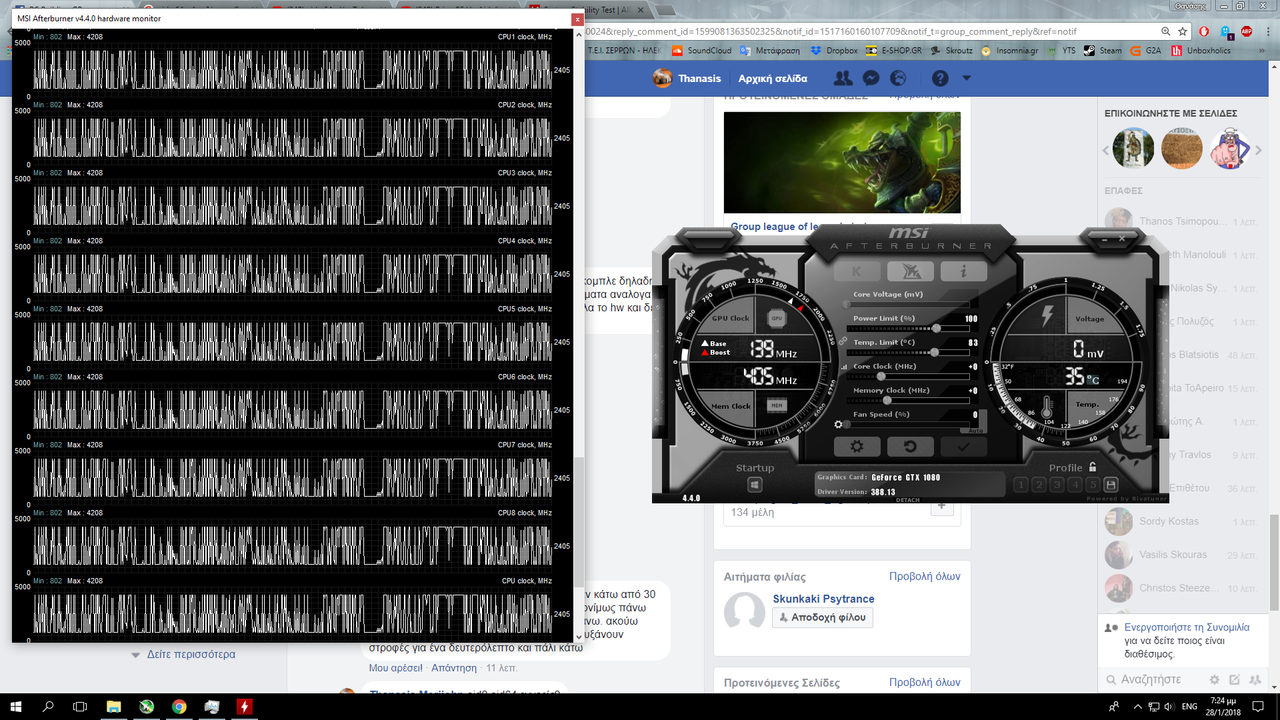Image resolution: width=1280 pixels, height=720 pixels.
Task: Click the MEM chip icon on left gauge
Action: pyautogui.click(x=776, y=405)
